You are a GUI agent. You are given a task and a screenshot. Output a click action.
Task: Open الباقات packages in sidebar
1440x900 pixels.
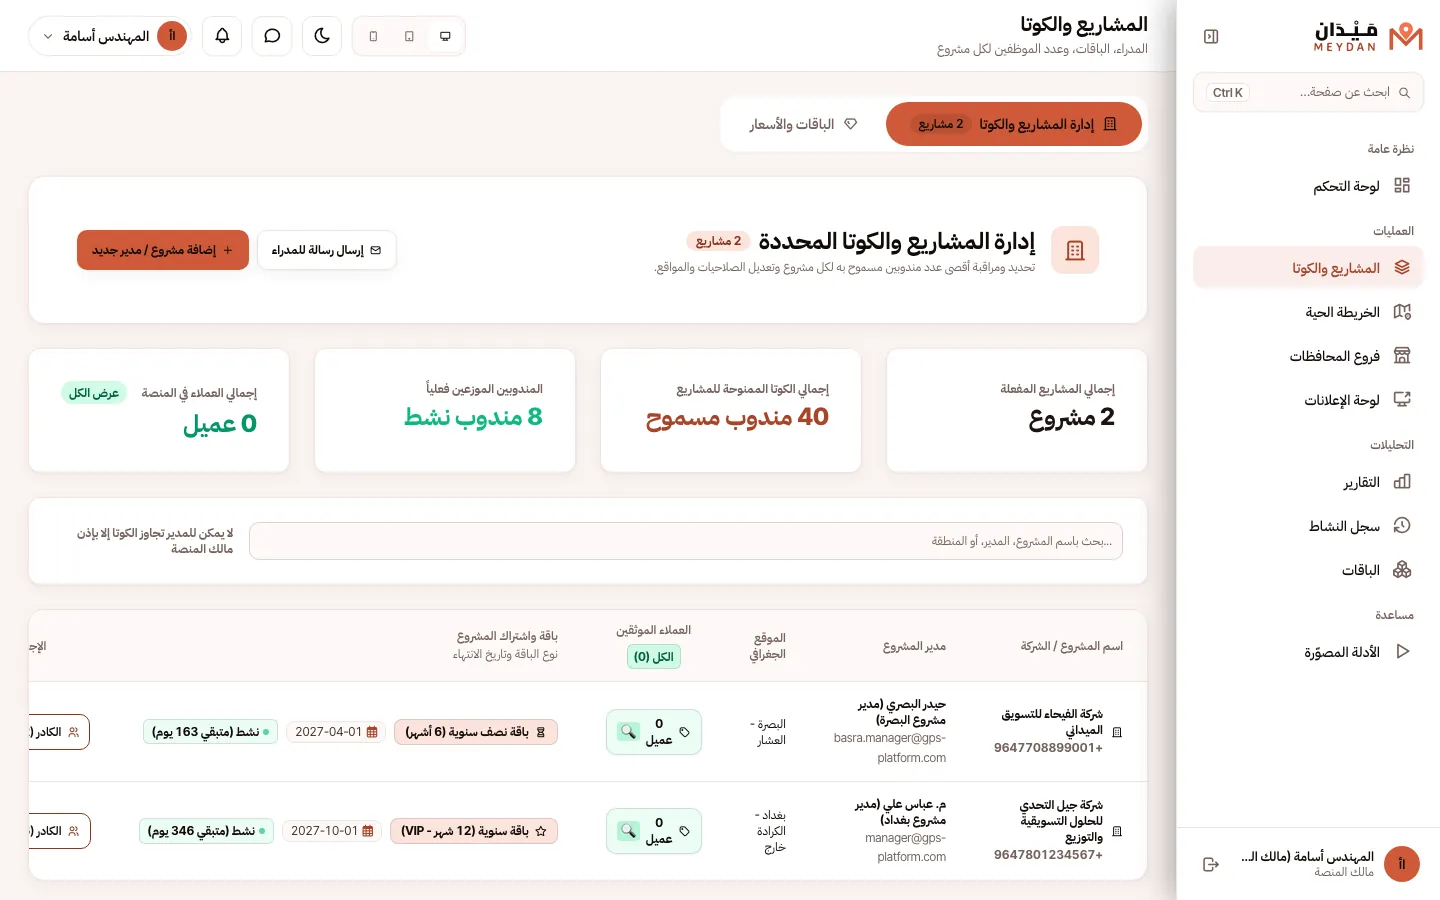[1308, 570]
